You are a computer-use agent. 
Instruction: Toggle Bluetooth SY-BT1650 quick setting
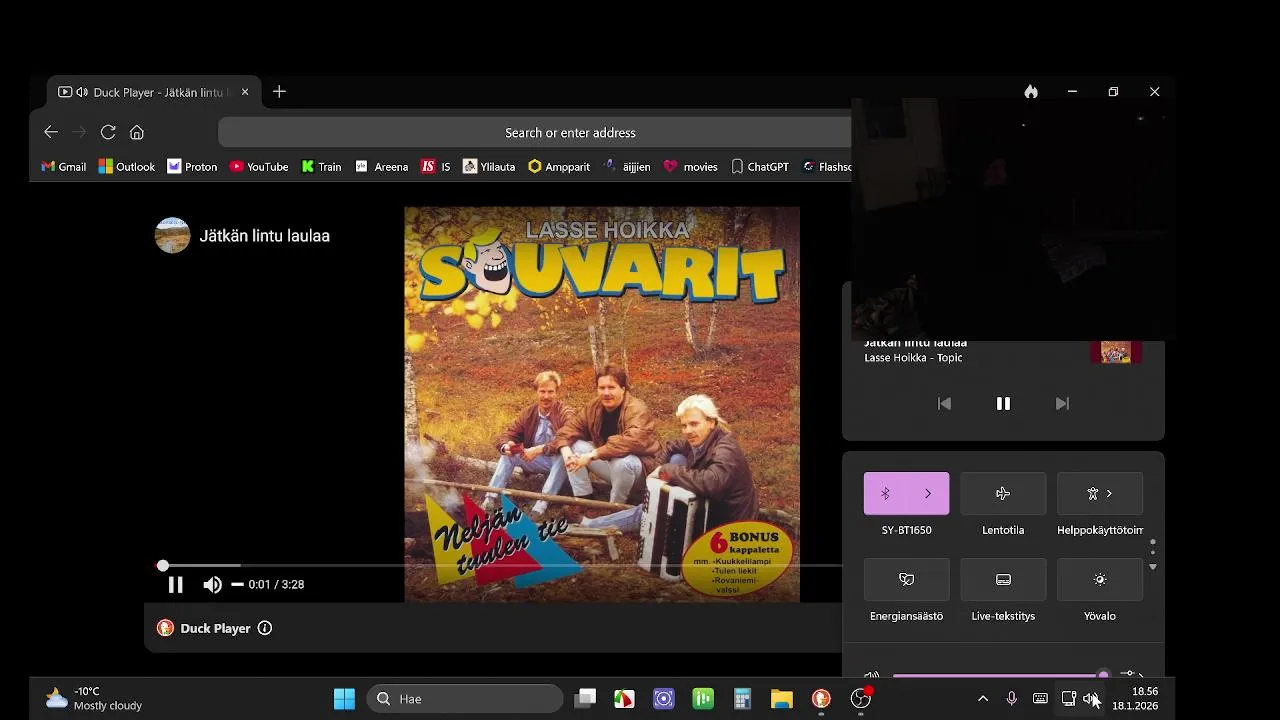[x=885, y=493]
